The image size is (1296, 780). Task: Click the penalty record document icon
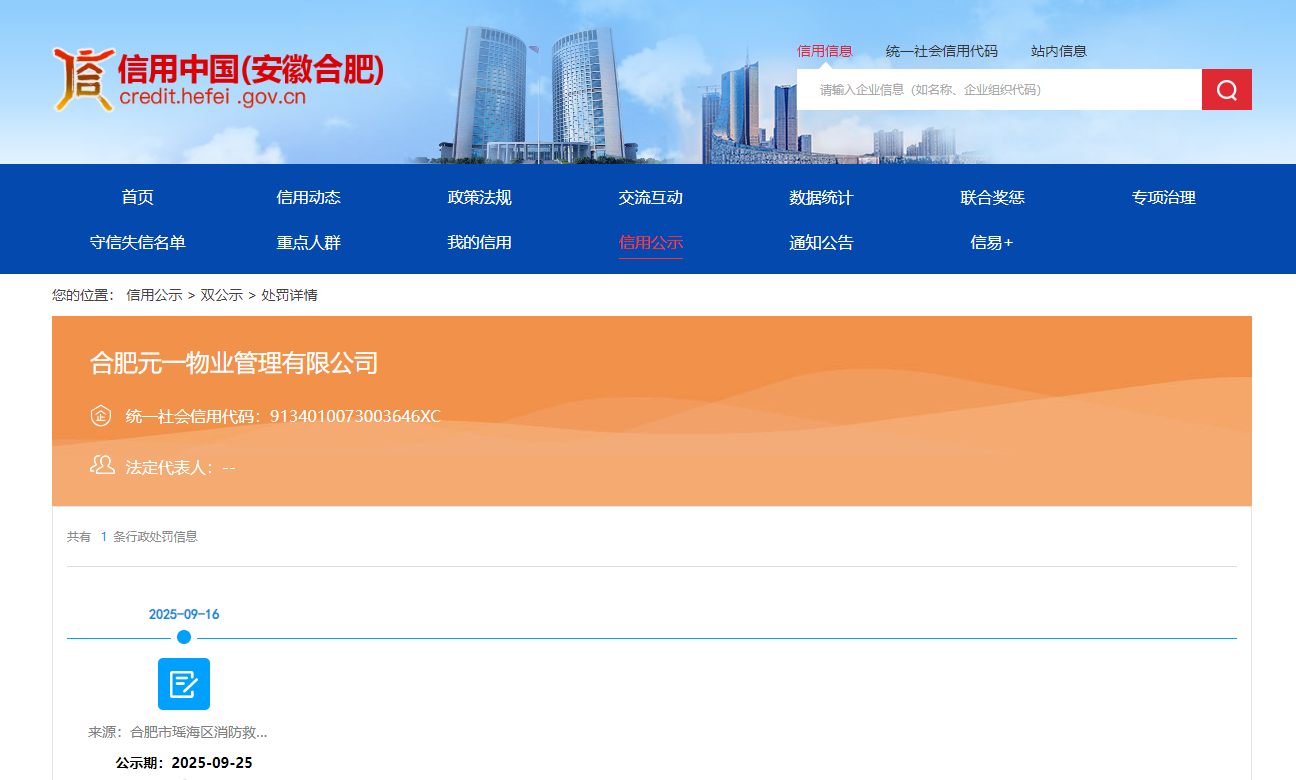click(184, 684)
